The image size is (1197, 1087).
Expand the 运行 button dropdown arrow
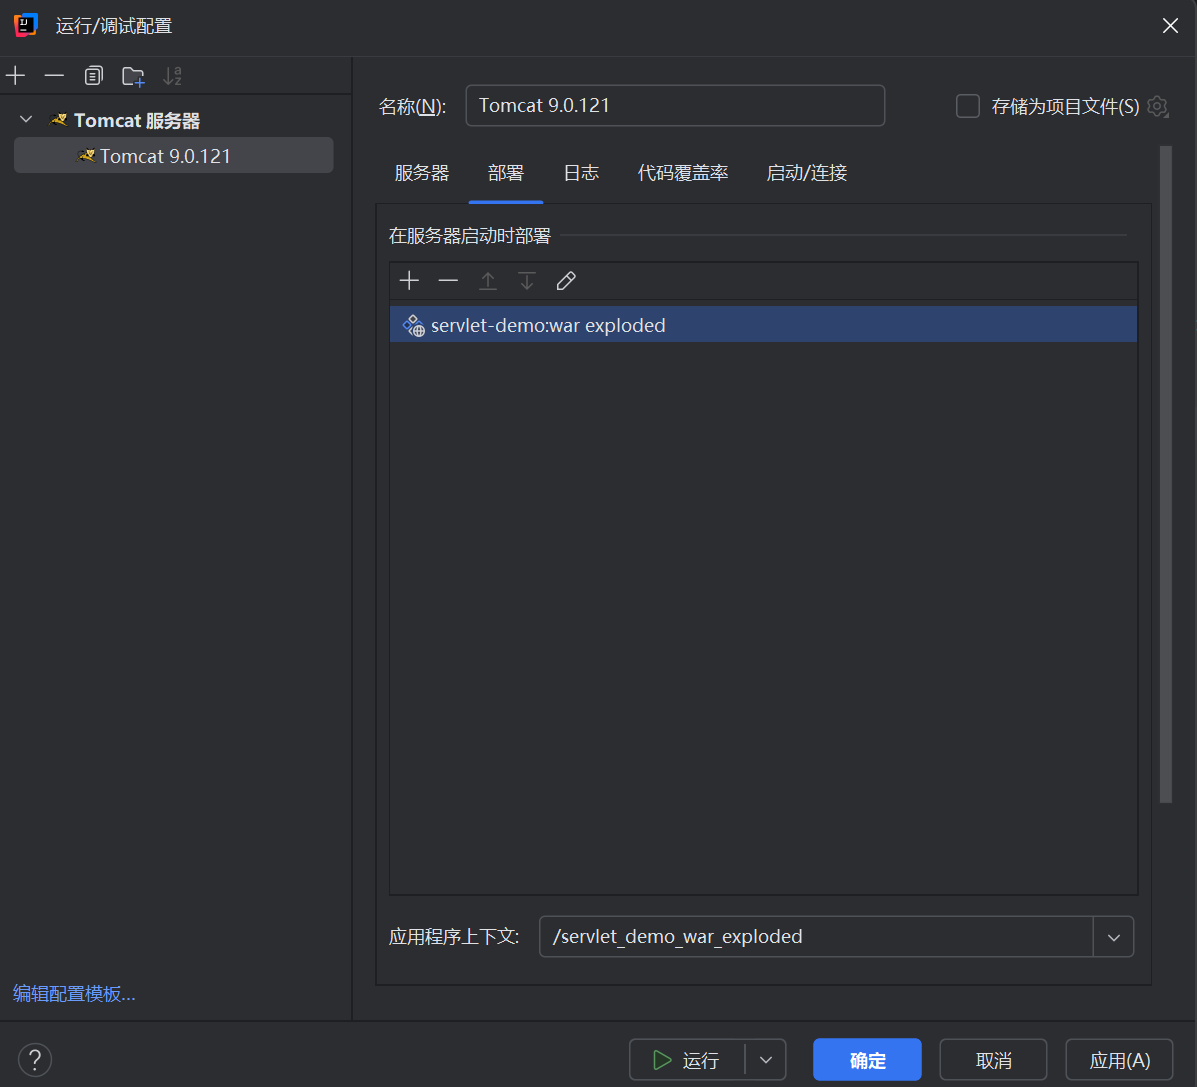(766, 1060)
